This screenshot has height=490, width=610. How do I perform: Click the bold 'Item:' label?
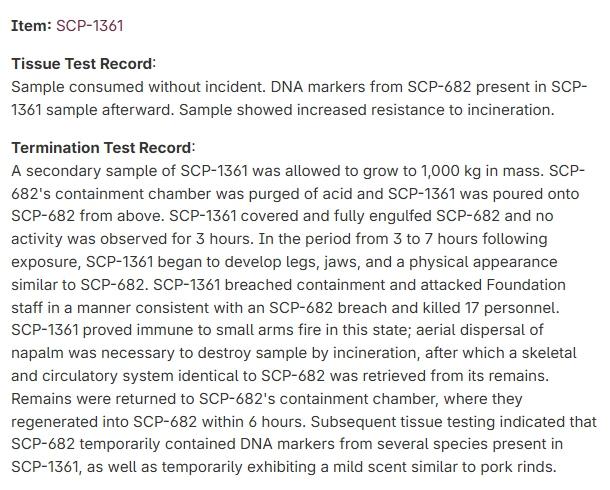point(31,26)
